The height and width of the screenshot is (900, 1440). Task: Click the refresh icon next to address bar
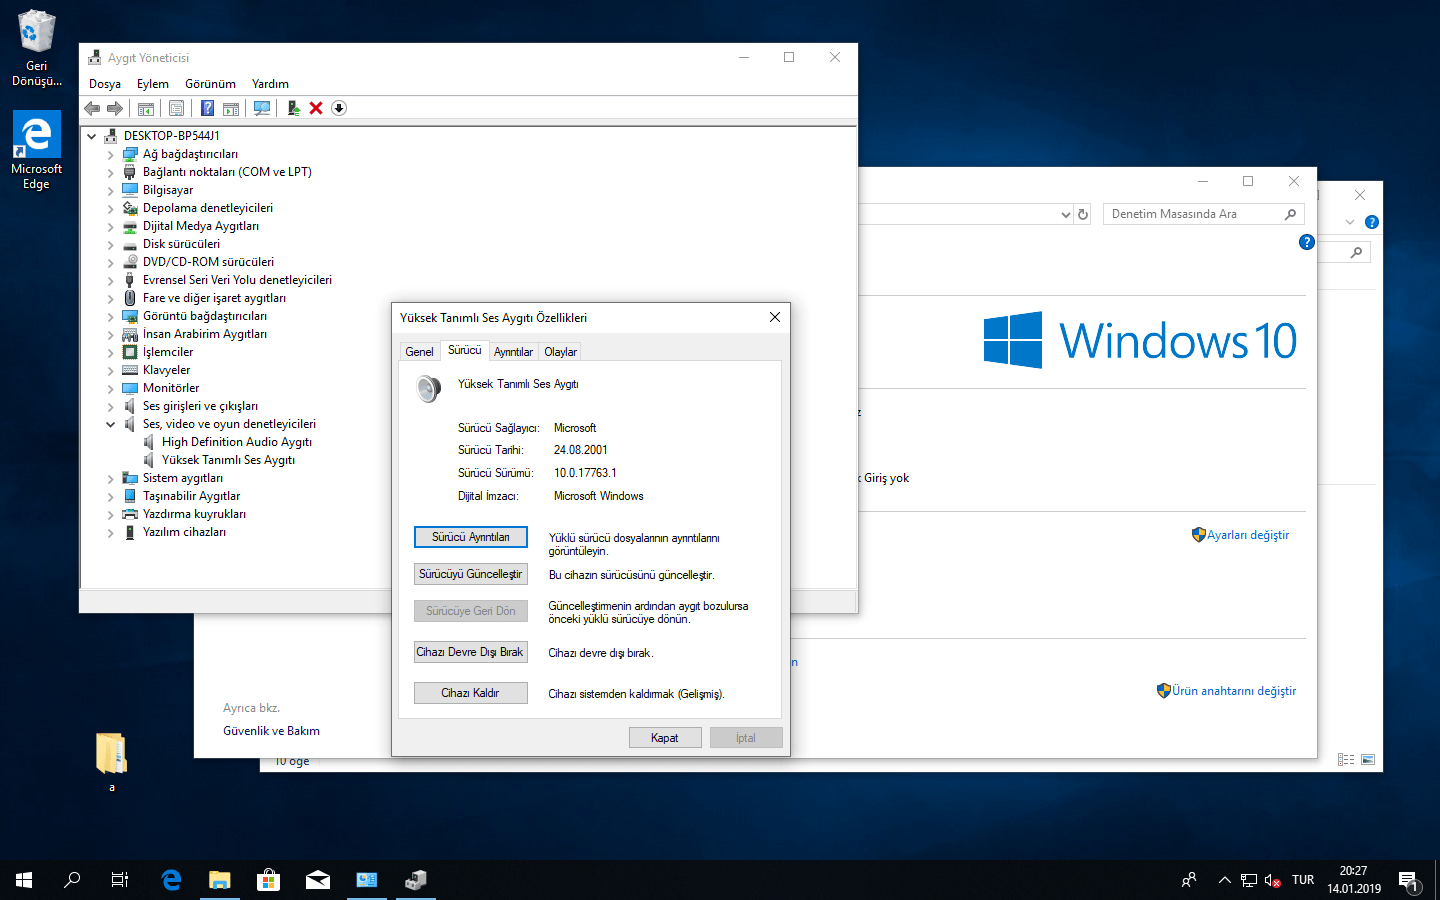1082,214
